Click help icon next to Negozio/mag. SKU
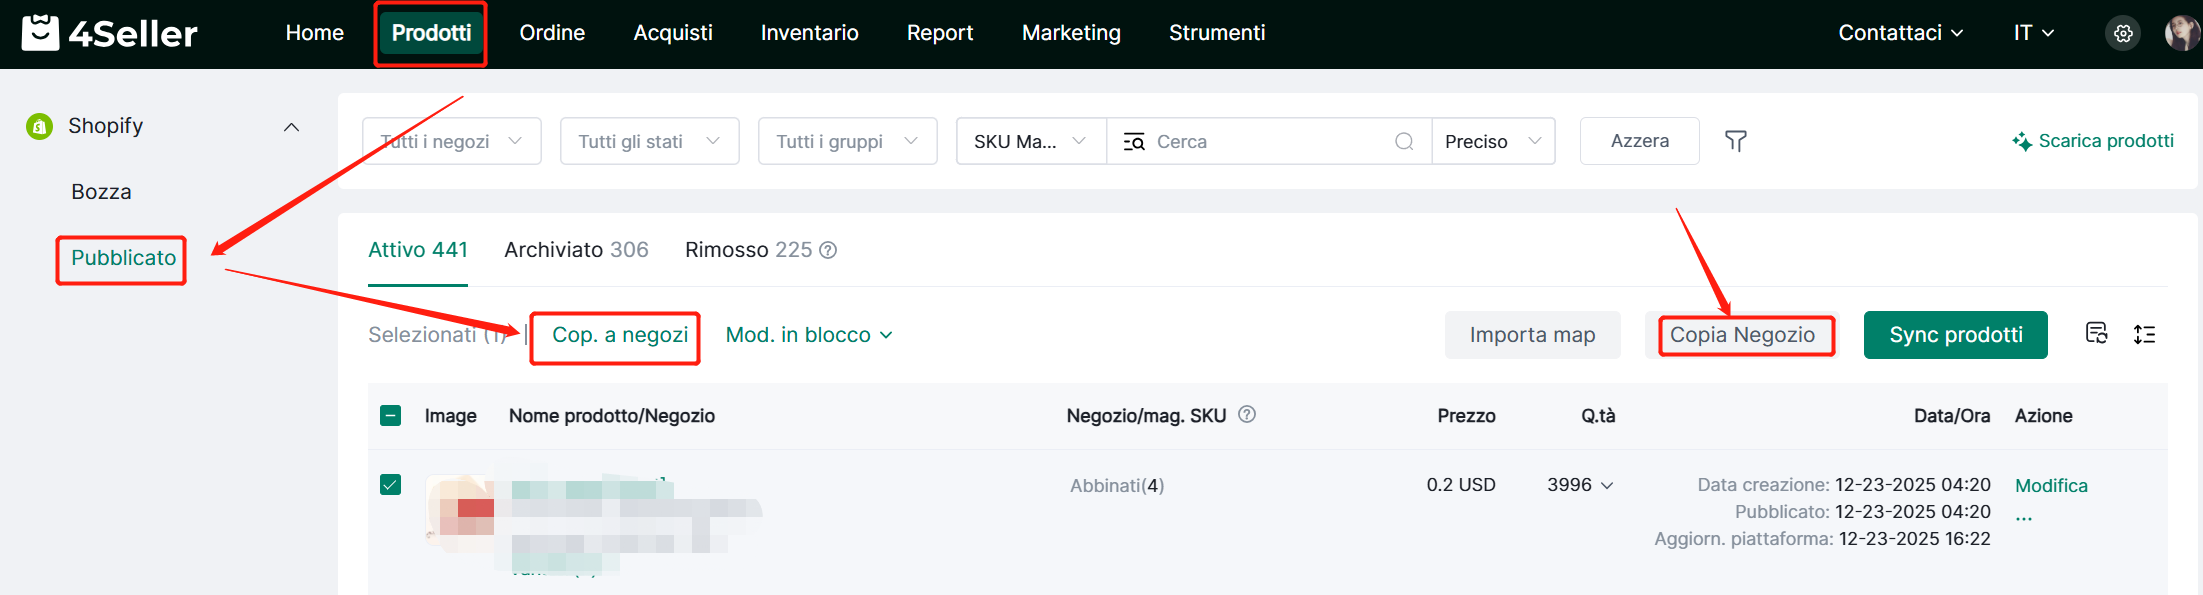This screenshot has width=2203, height=595. (x=1247, y=415)
